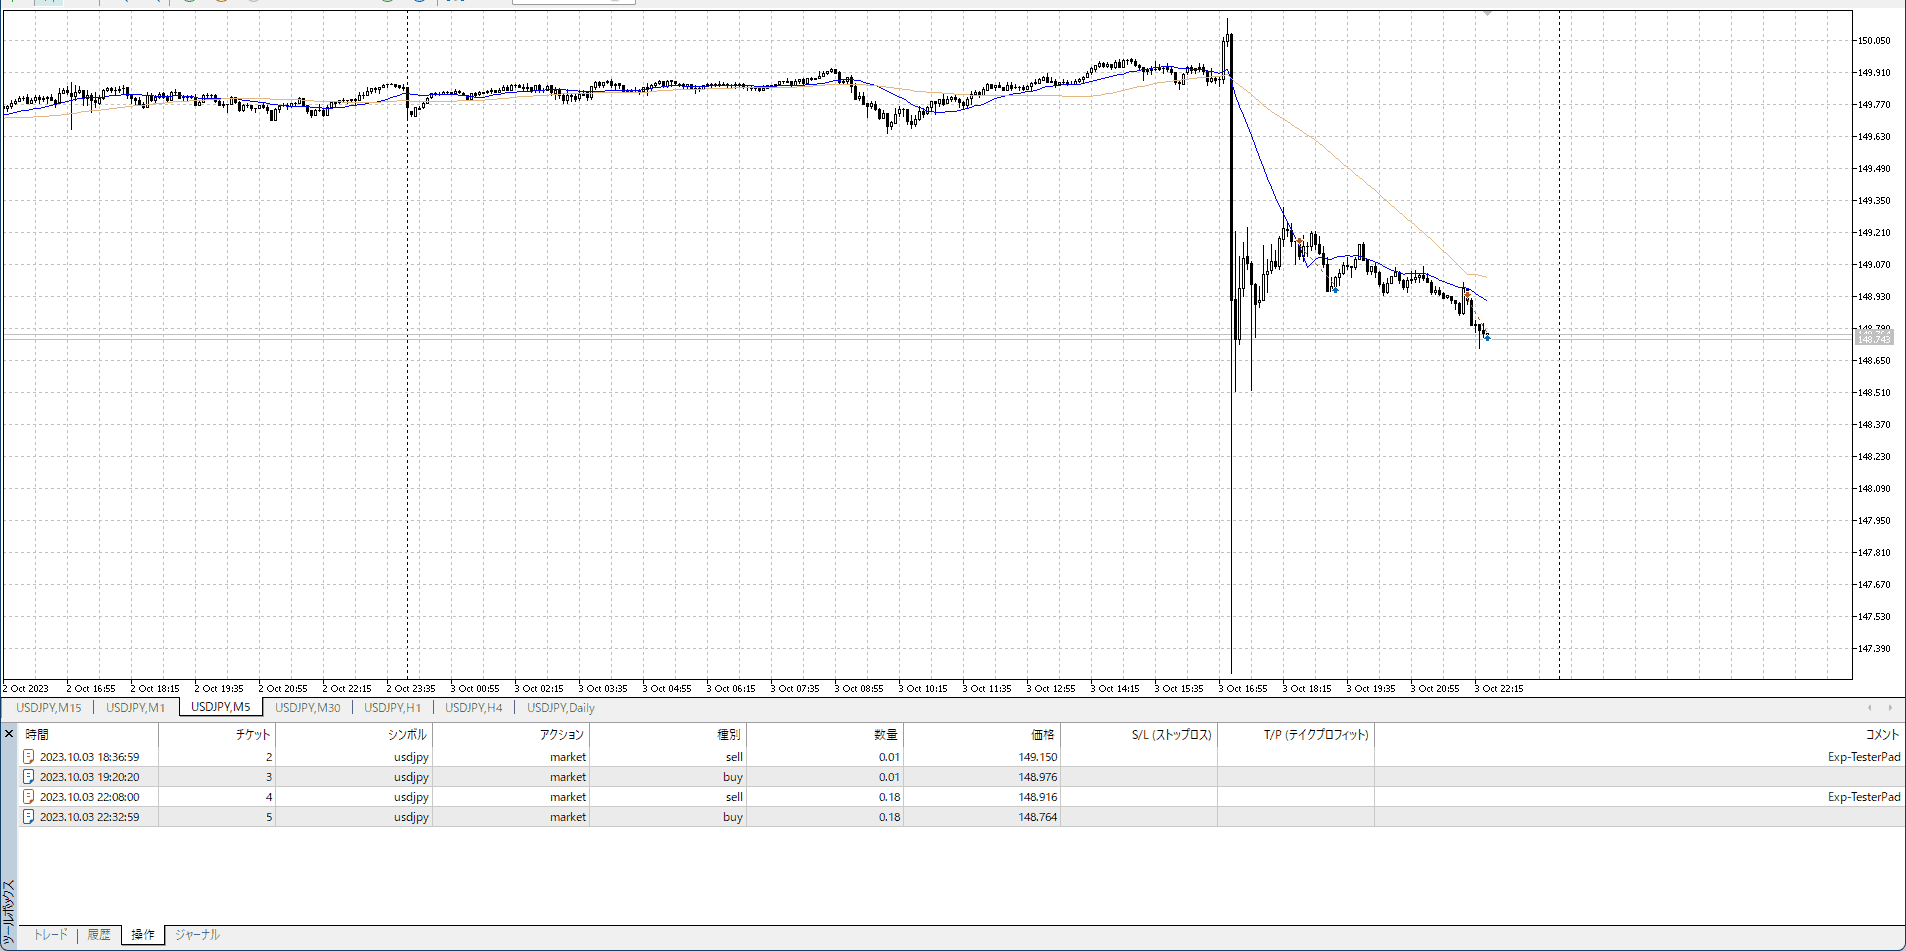Switch to the 履歴 tab
Image resolution: width=1906 pixels, height=951 pixels.
[99, 935]
